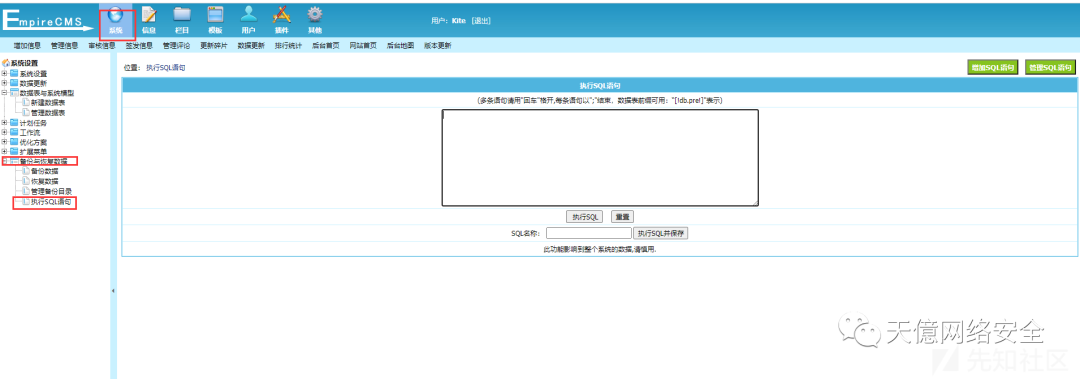The height and width of the screenshot is (379, 1080).
Task: Click the green 管理SQL语句 button
Action: (1050, 67)
